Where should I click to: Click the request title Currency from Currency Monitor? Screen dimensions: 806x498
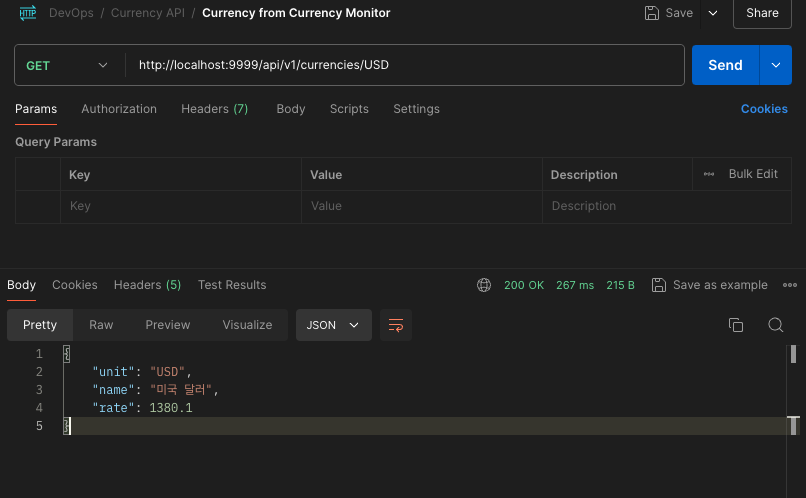296,13
